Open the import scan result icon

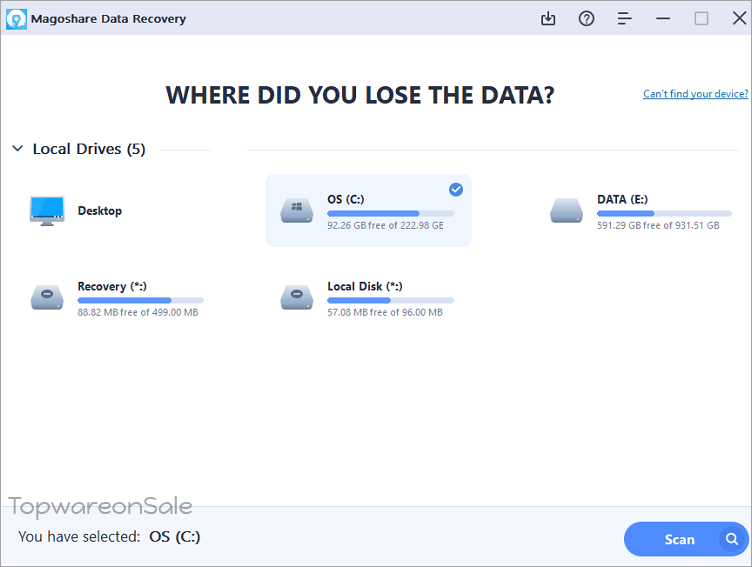[x=548, y=19]
